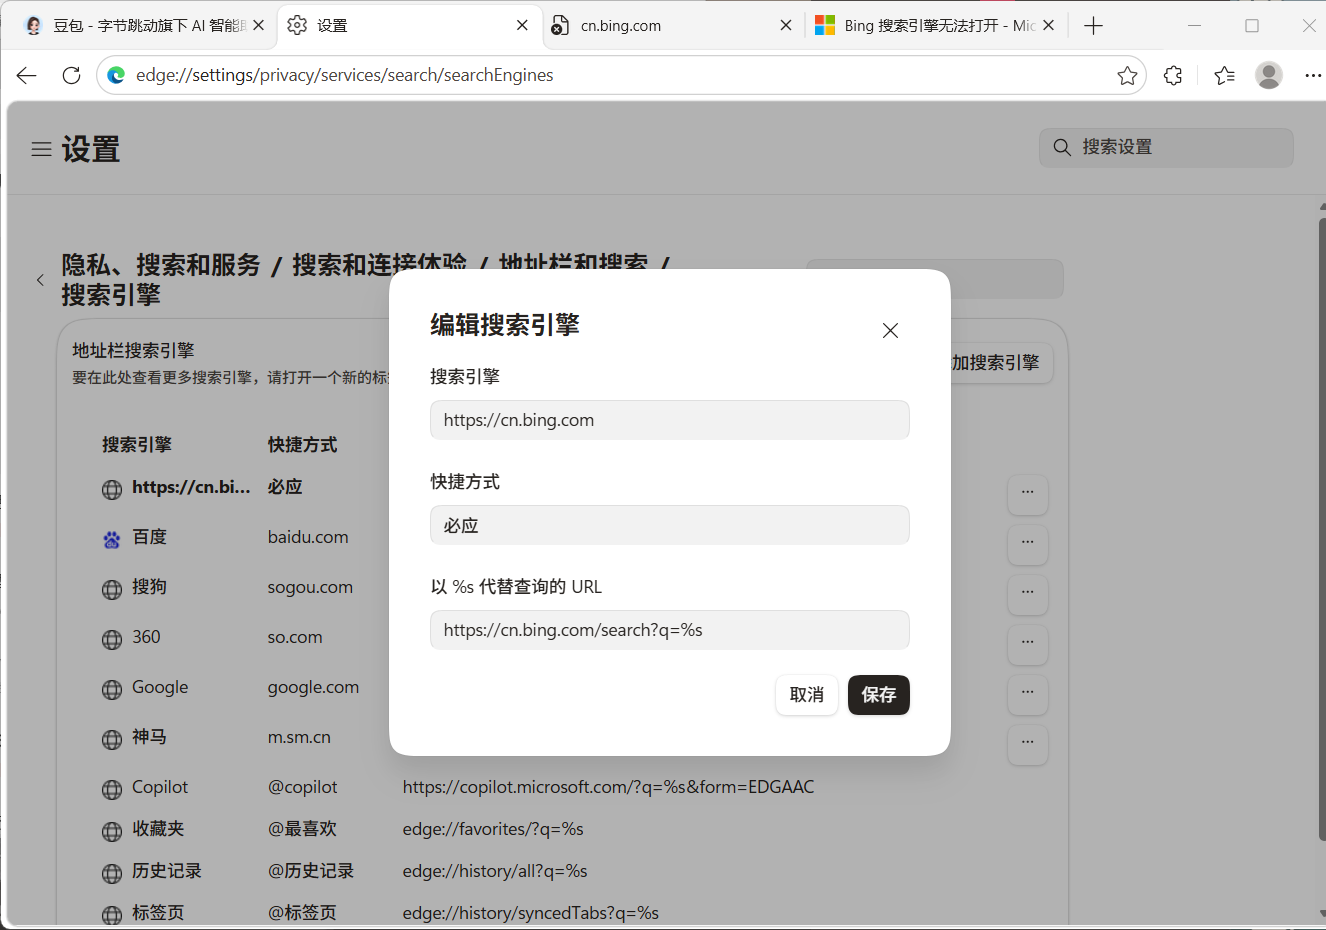1326x930 pixels.
Task: Click the search engine name field
Action: (669, 420)
